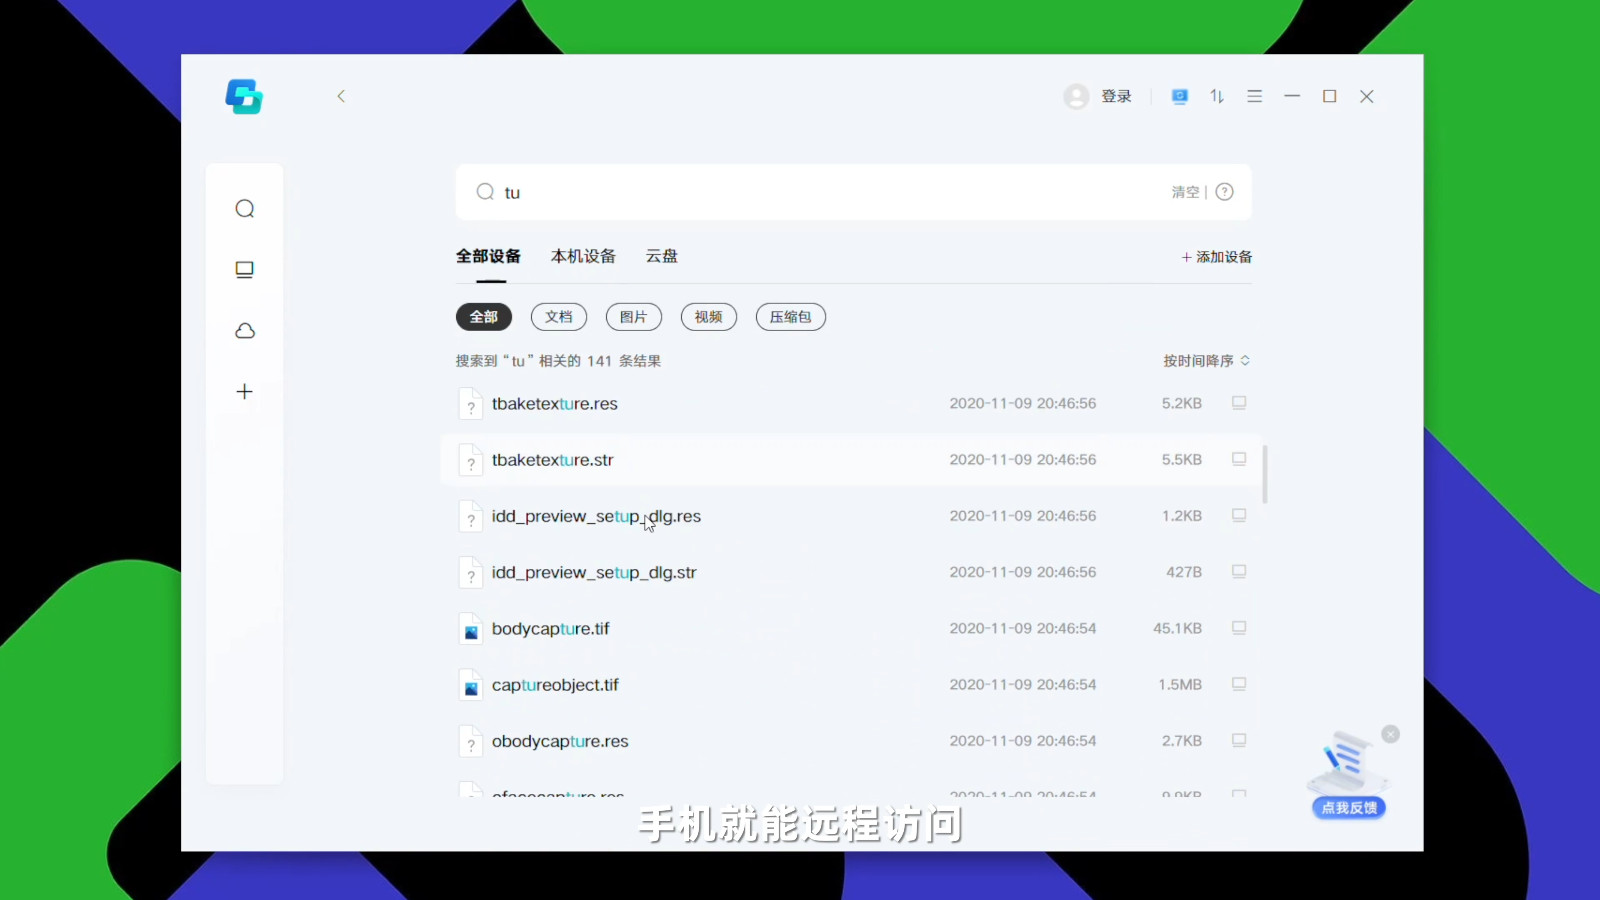This screenshot has height=900, width=1600.
Task: Click the 45.1KB size of bodycapture.tif
Action: coord(1177,629)
